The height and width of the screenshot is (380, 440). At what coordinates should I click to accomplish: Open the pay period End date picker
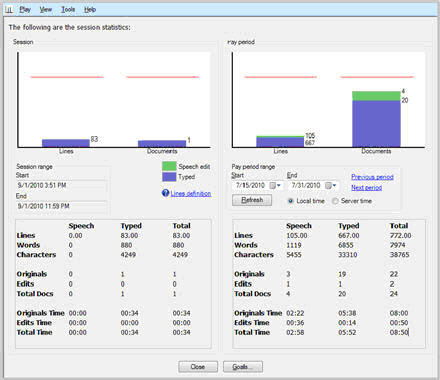click(x=331, y=186)
